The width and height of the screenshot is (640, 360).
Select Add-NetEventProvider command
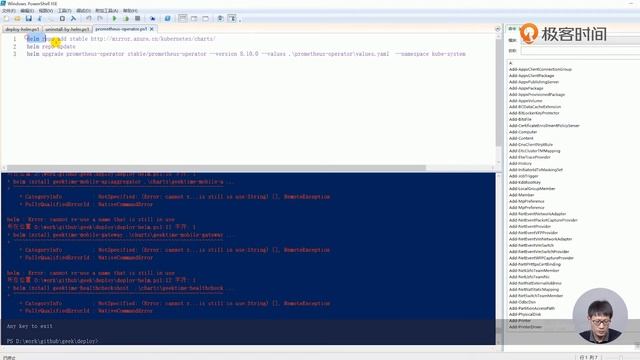click(530, 226)
